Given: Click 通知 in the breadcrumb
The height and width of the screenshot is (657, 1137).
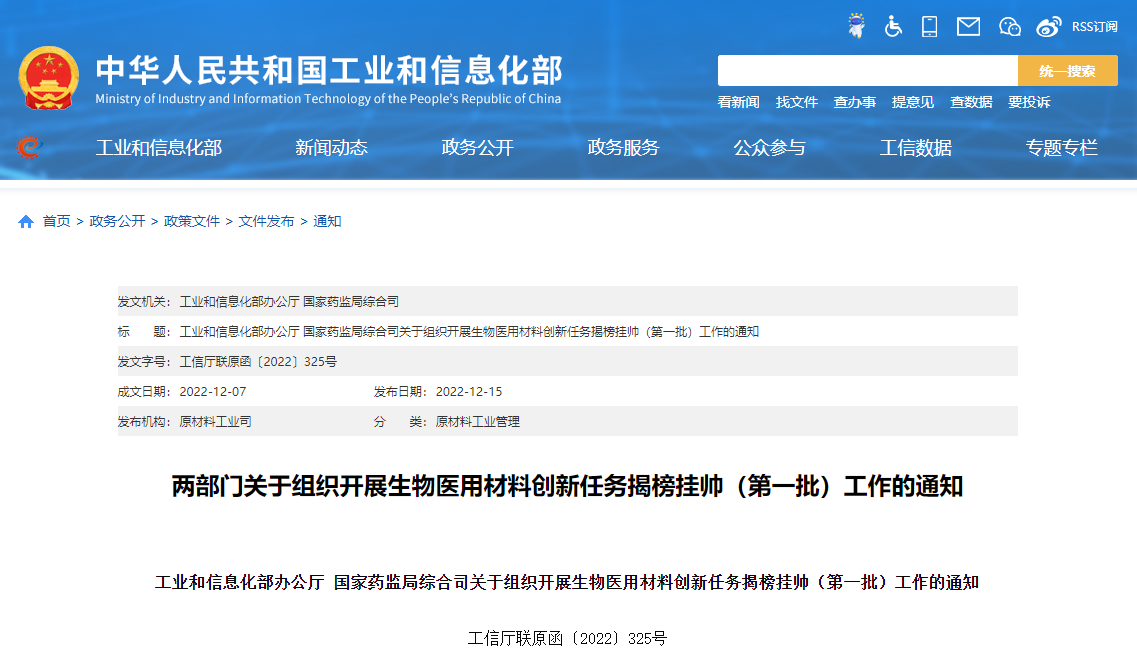Looking at the screenshot, I should pos(327,221).
